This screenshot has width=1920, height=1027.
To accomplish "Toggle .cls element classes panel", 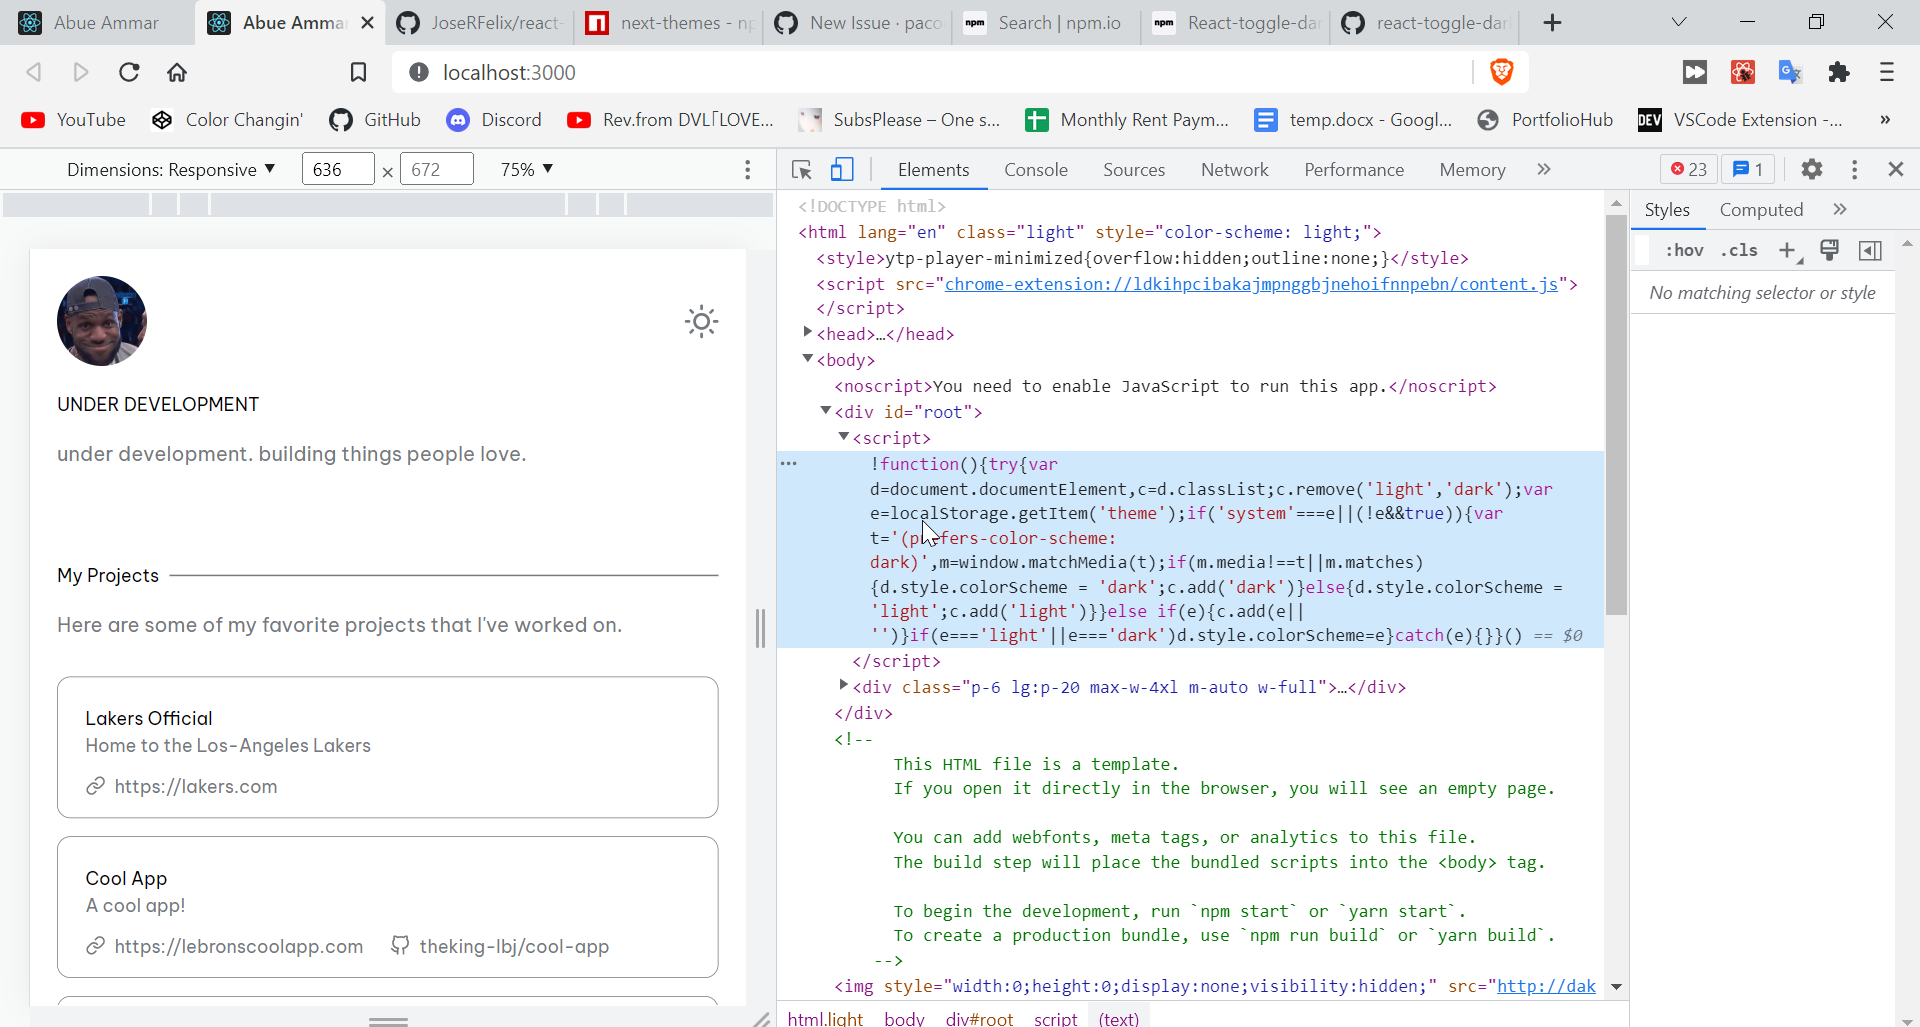I will [1739, 250].
